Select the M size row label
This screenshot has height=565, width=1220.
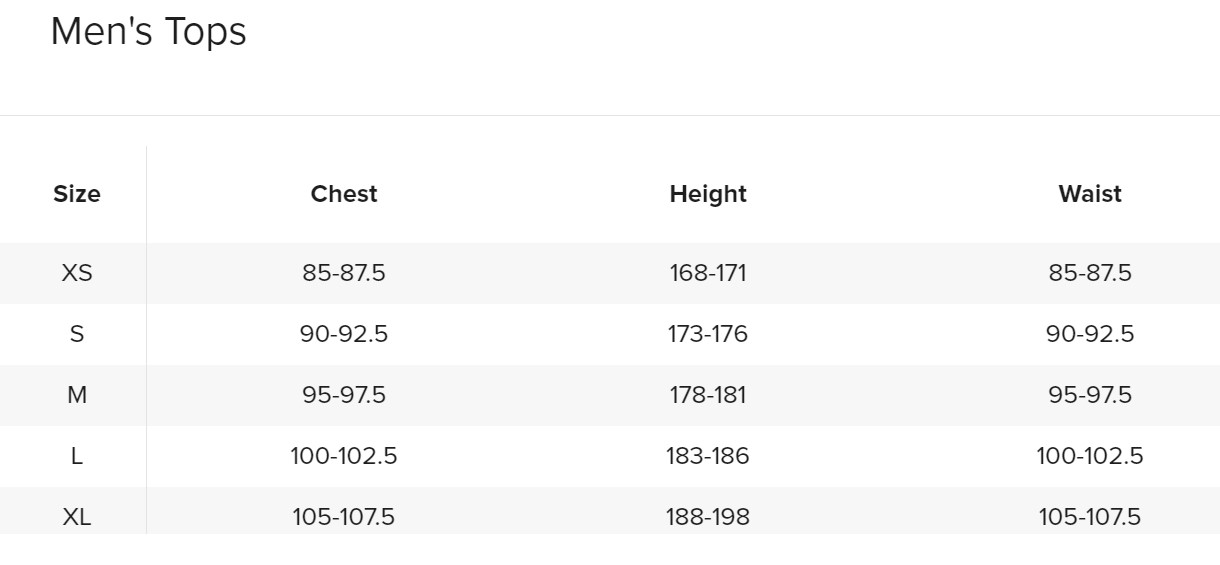(x=77, y=395)
